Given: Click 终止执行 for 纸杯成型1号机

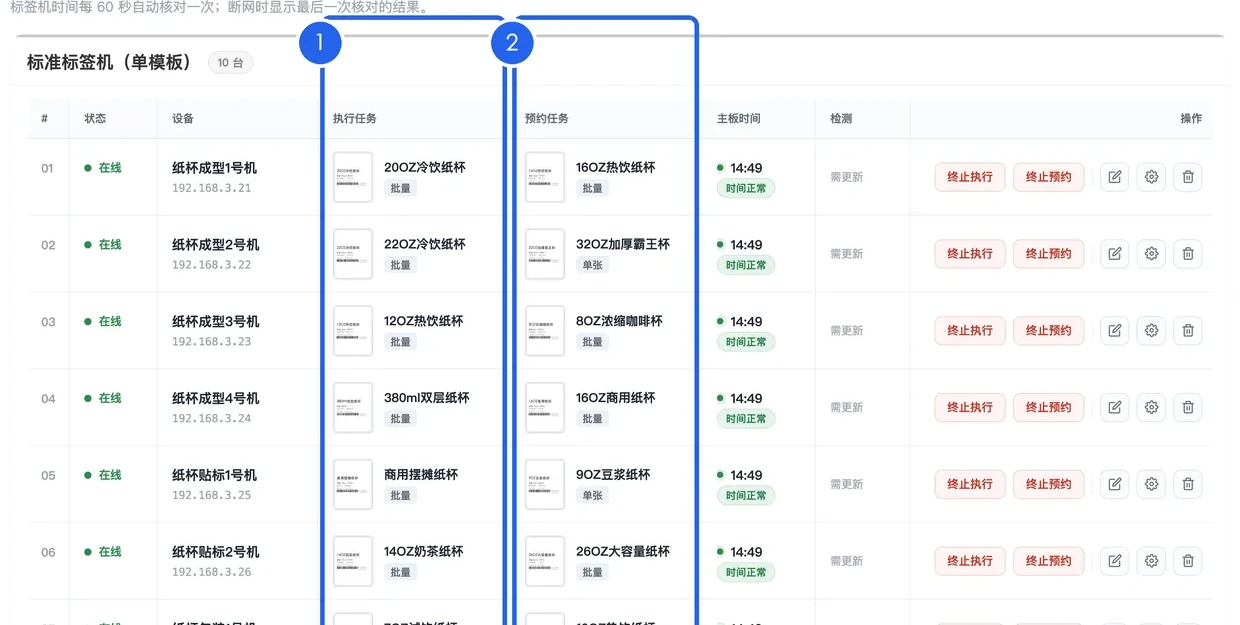Looking at the screenshot, I should 970,177.
